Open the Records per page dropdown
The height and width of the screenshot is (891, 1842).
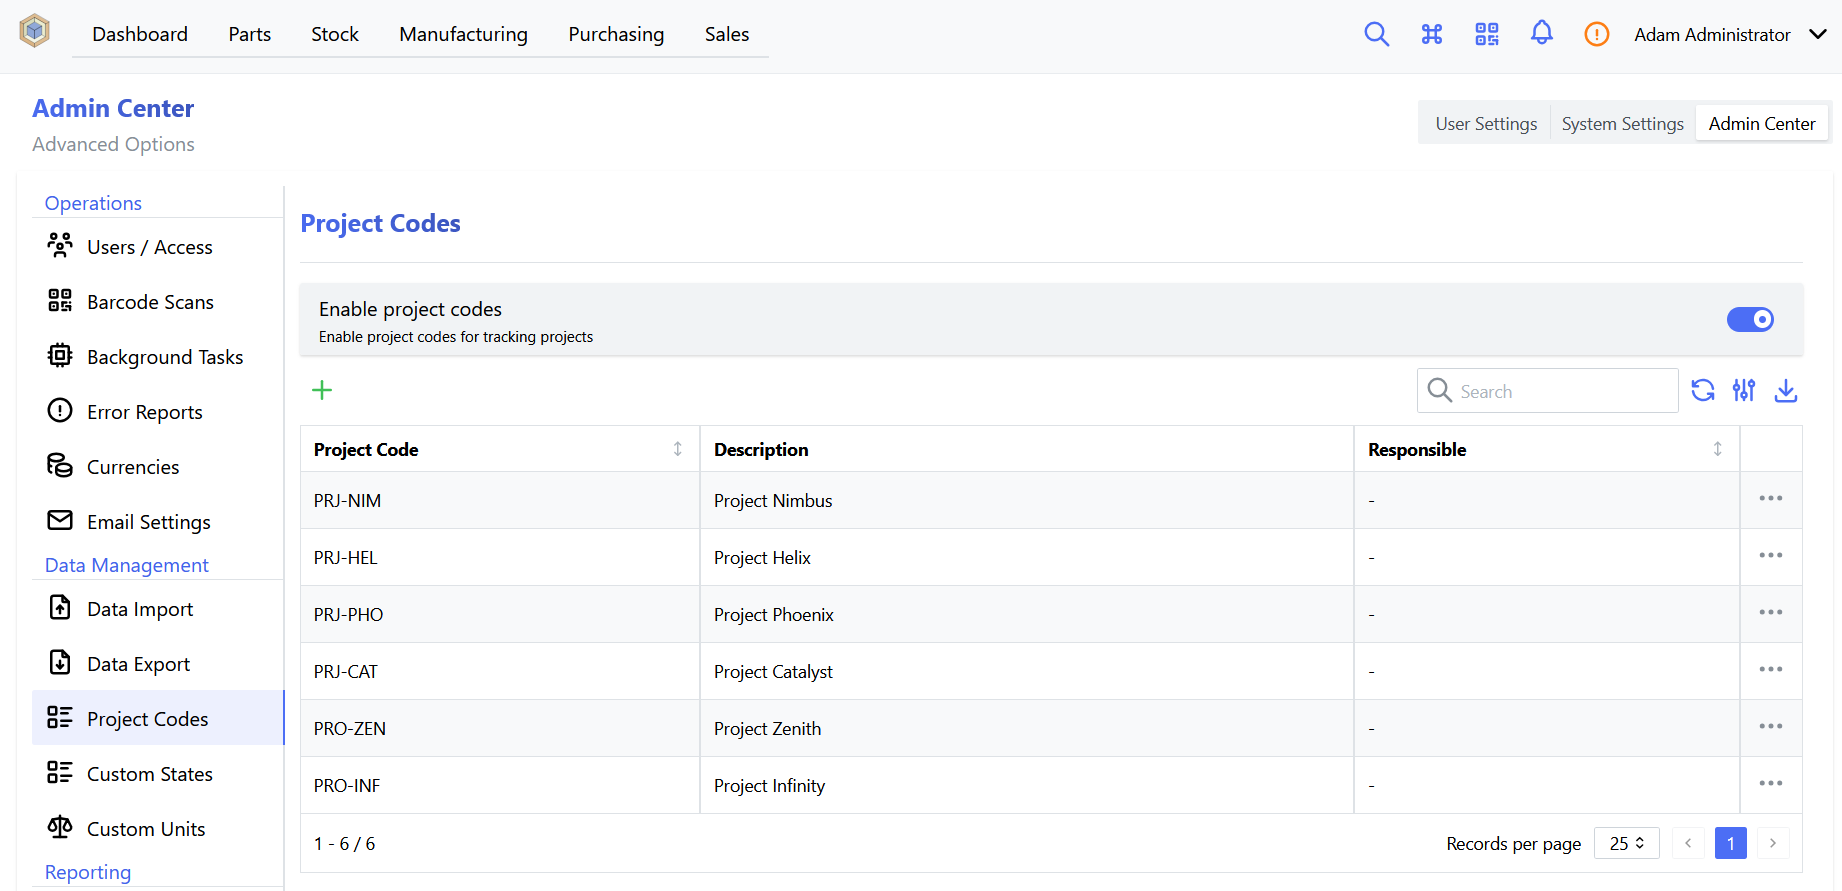(1626, 843)
